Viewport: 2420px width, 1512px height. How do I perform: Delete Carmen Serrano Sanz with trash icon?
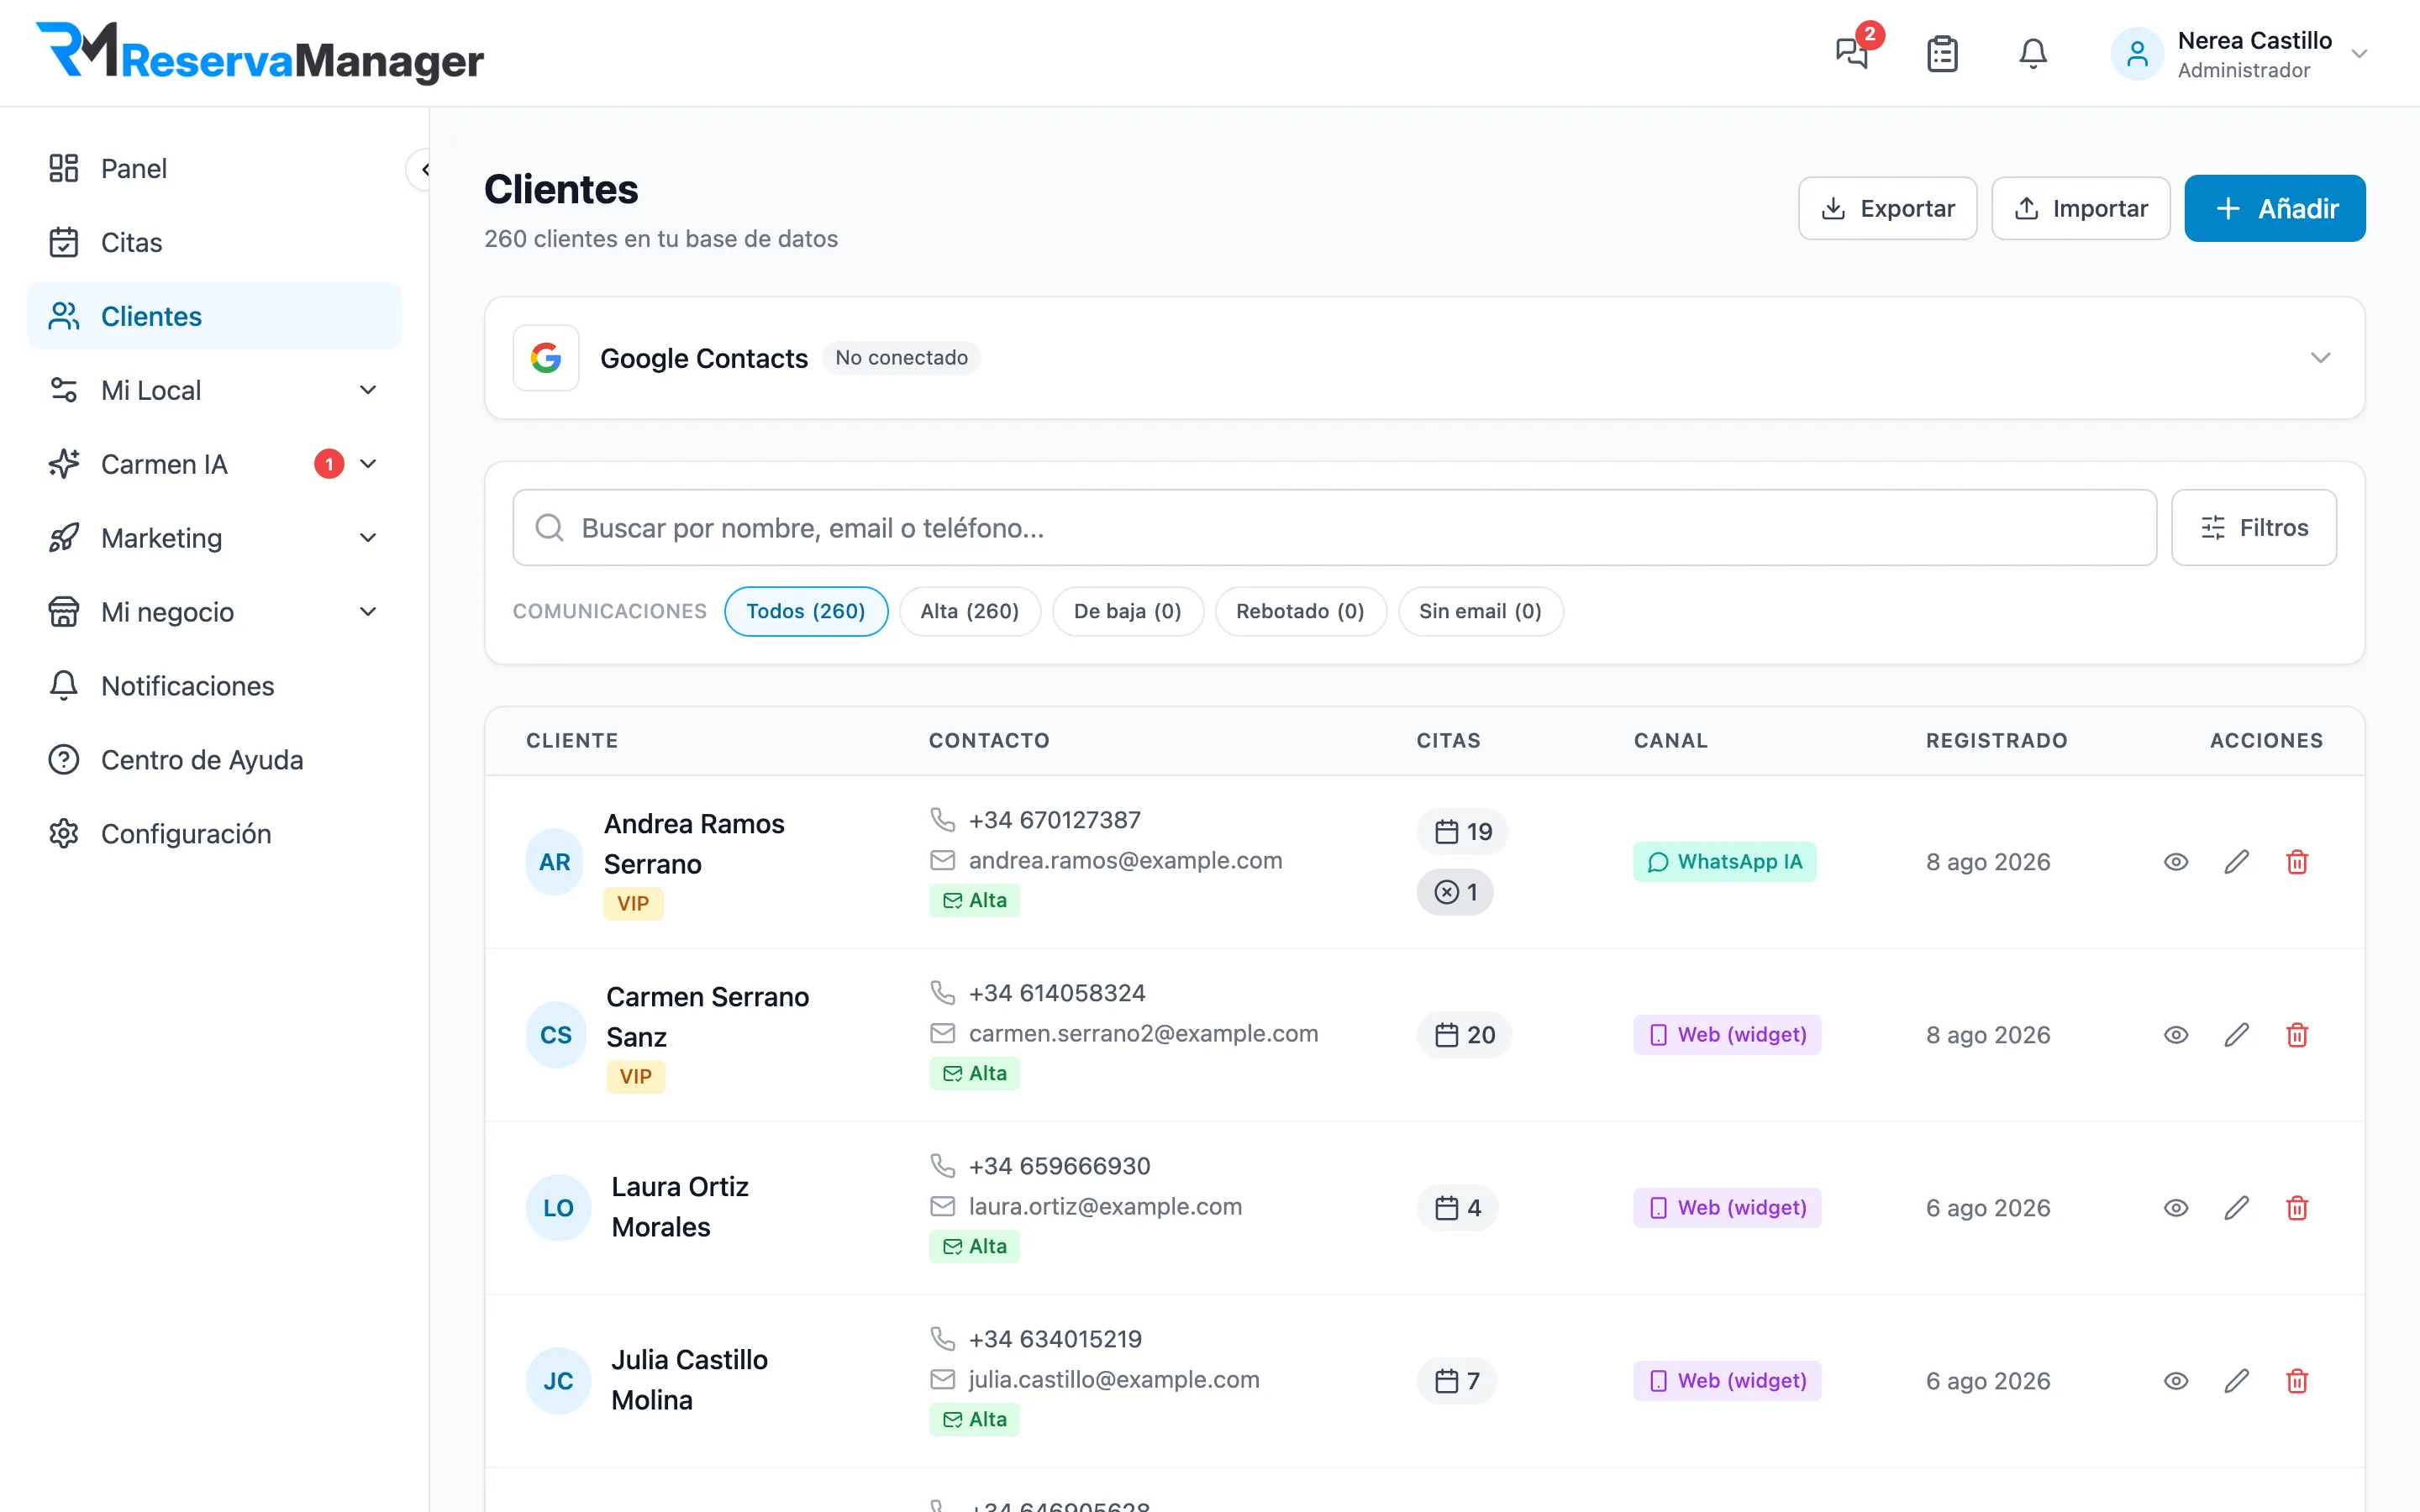2297,1034
